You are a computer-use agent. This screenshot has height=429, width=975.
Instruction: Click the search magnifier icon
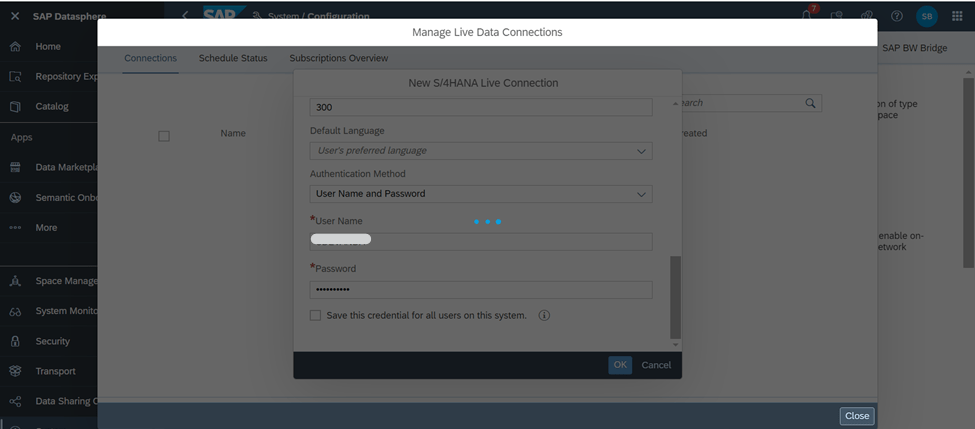(810, 103)
